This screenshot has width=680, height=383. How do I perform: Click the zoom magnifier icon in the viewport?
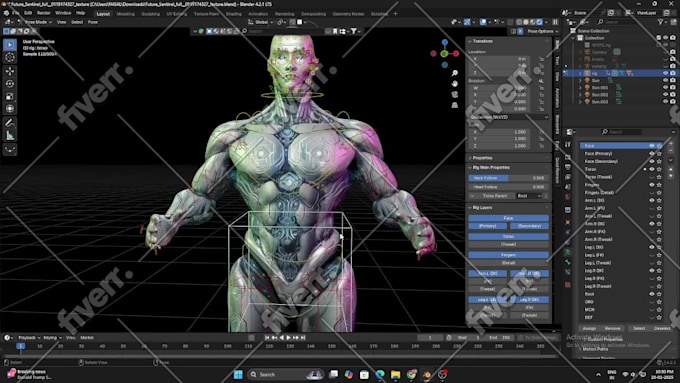(454, 73)
